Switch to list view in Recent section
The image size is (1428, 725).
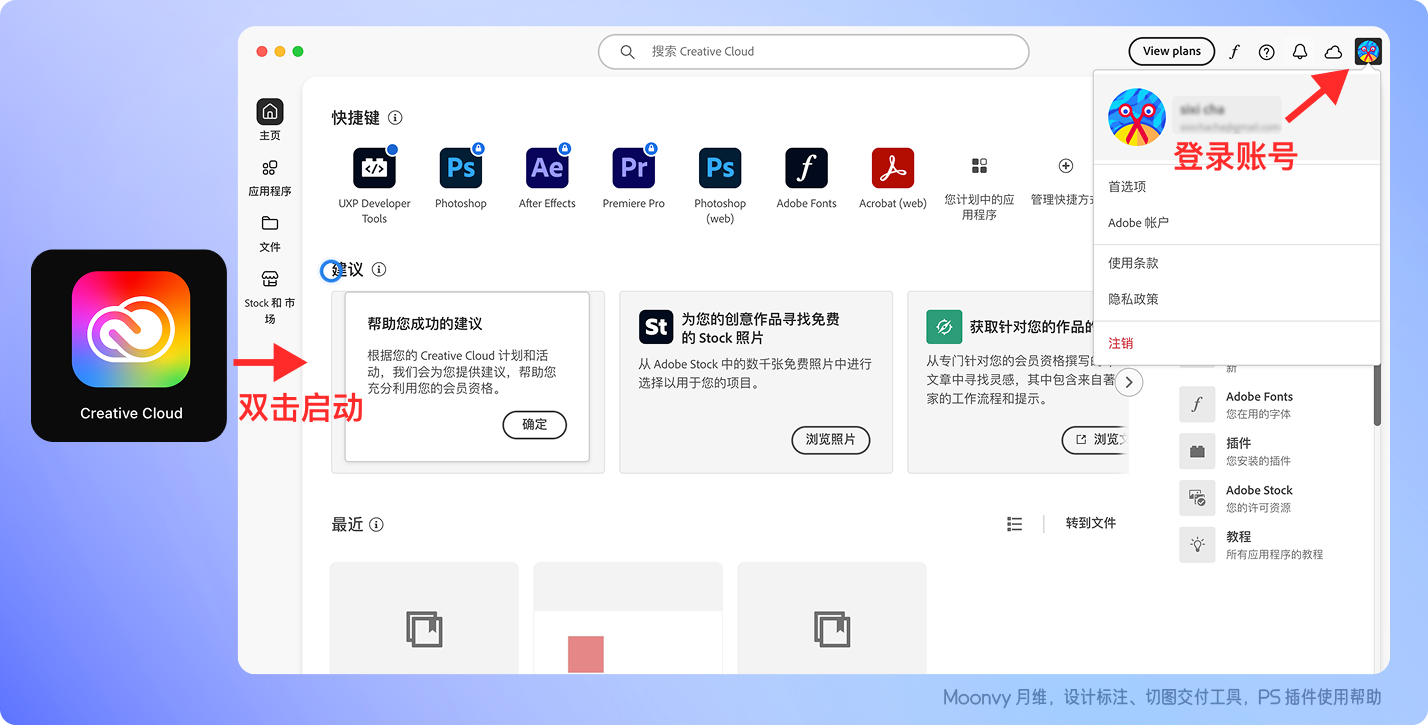coord(1015,524)
